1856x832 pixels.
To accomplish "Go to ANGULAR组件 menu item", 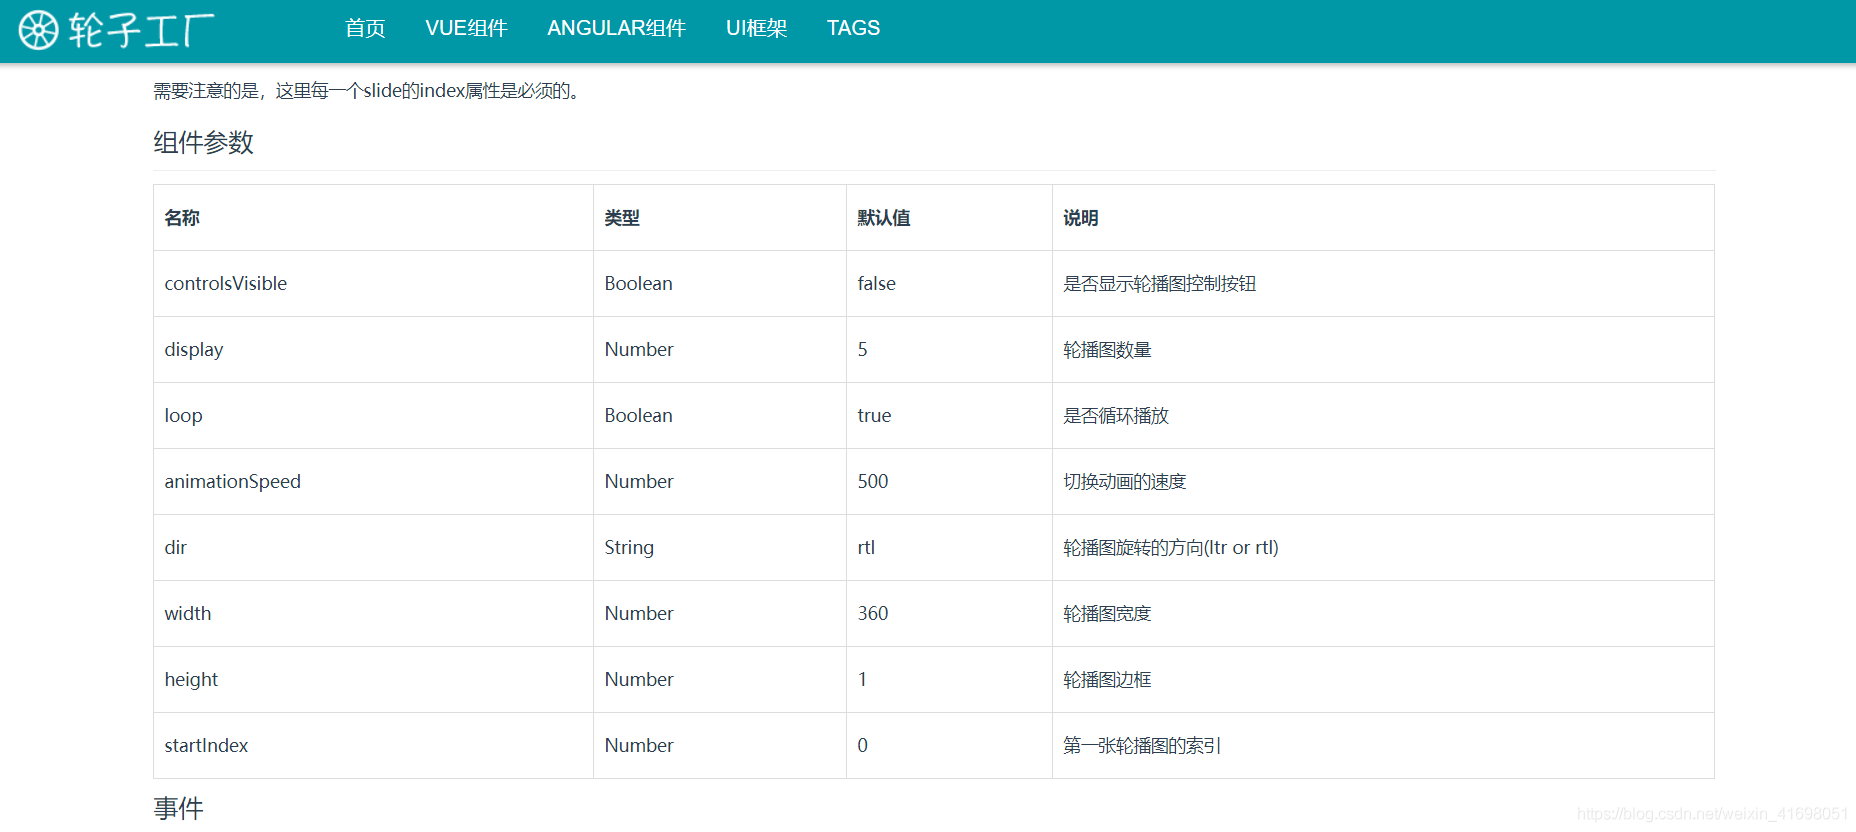I will point(616,28).
